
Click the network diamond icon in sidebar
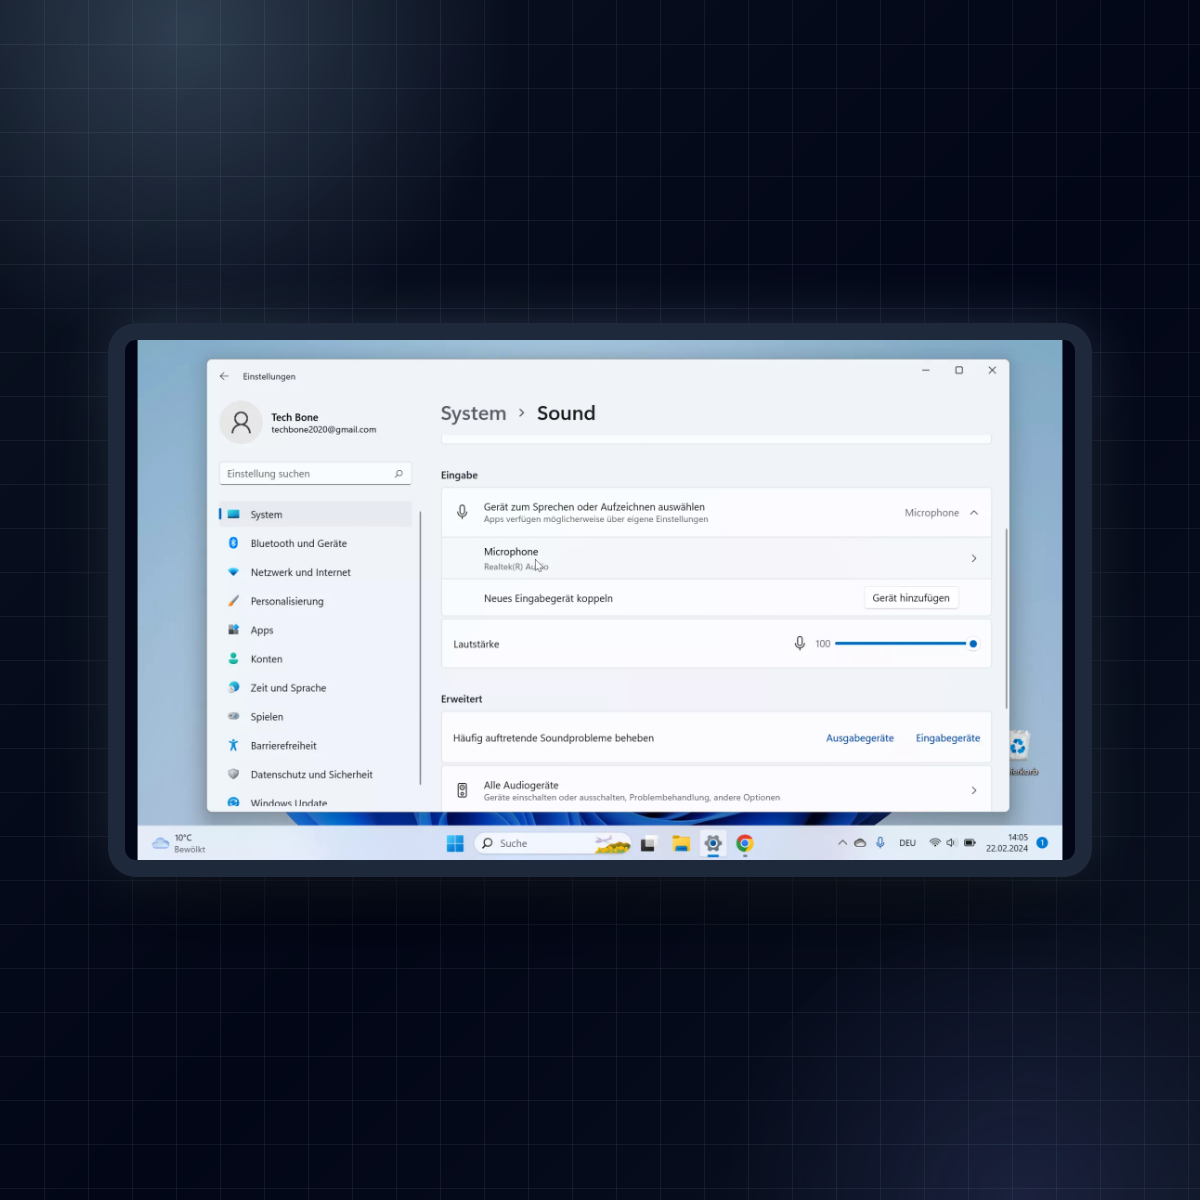pyautogui.click(x=233, y=572)
